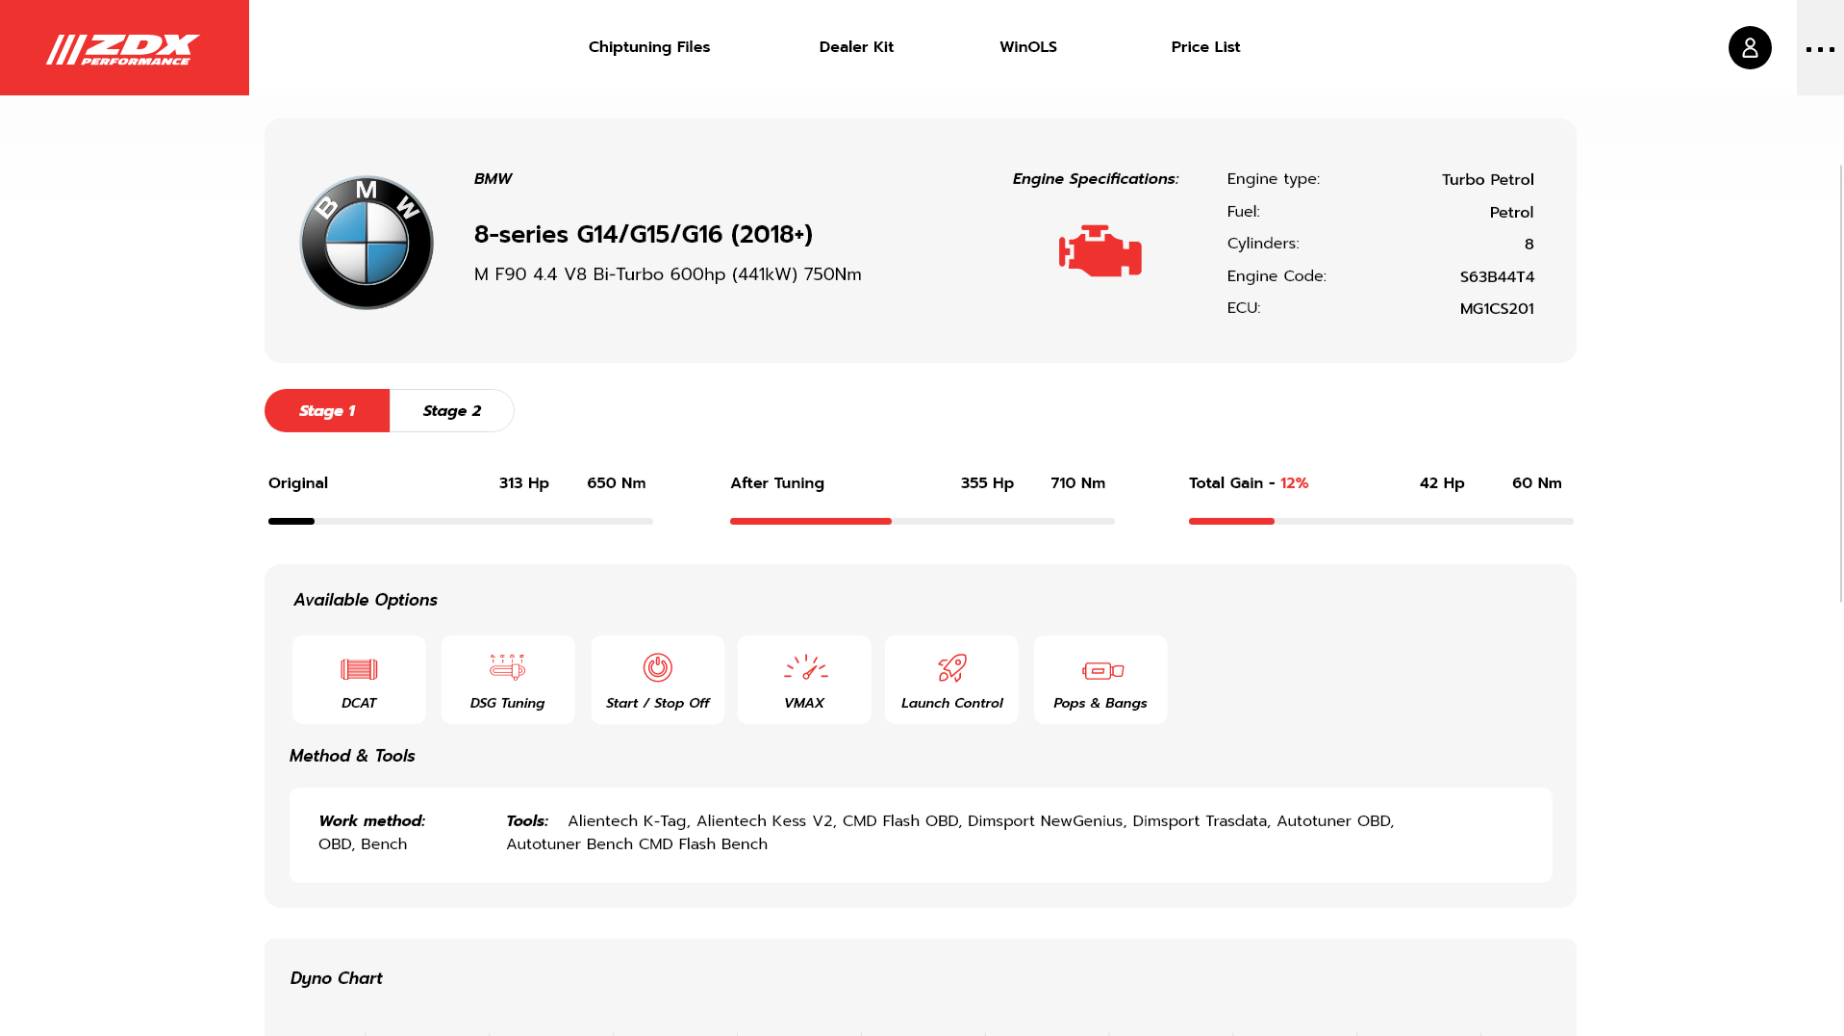Select the Start / Stop Off option

[x=657, y=680]
